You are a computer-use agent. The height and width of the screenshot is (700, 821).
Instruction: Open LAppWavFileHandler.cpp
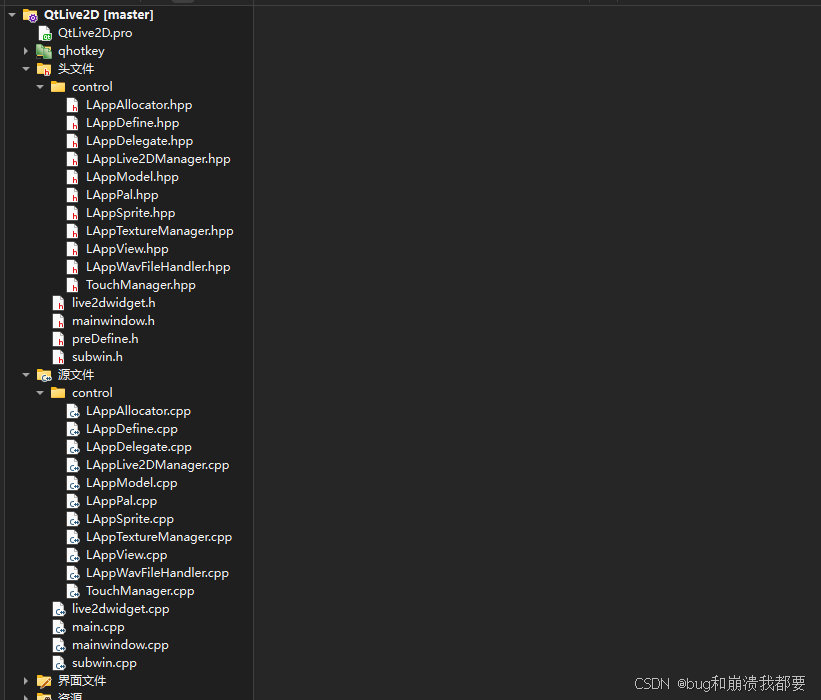point(157,573)
